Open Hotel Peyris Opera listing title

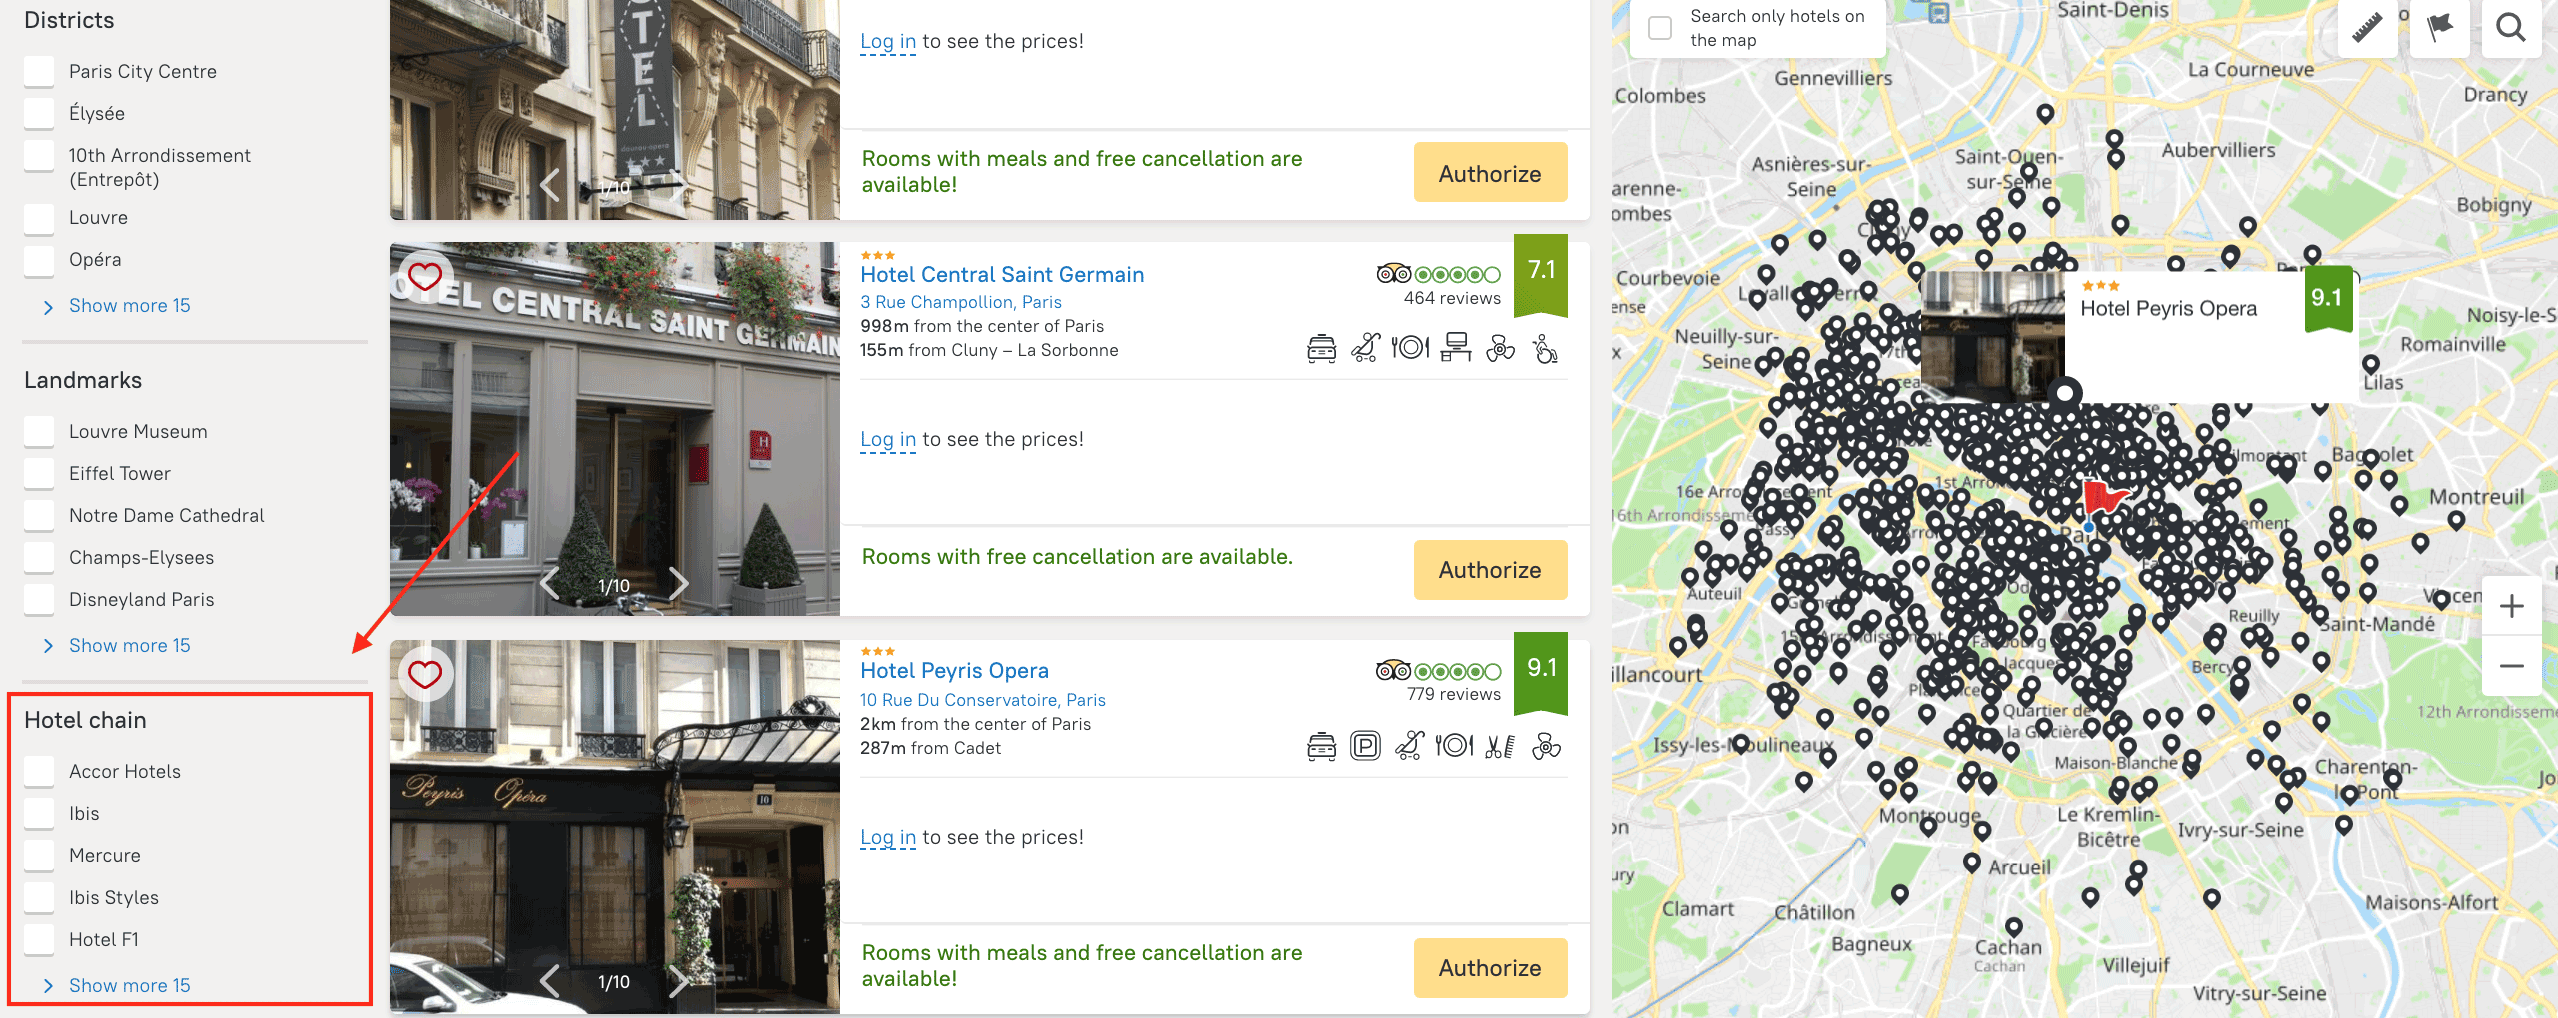[954, 670]
